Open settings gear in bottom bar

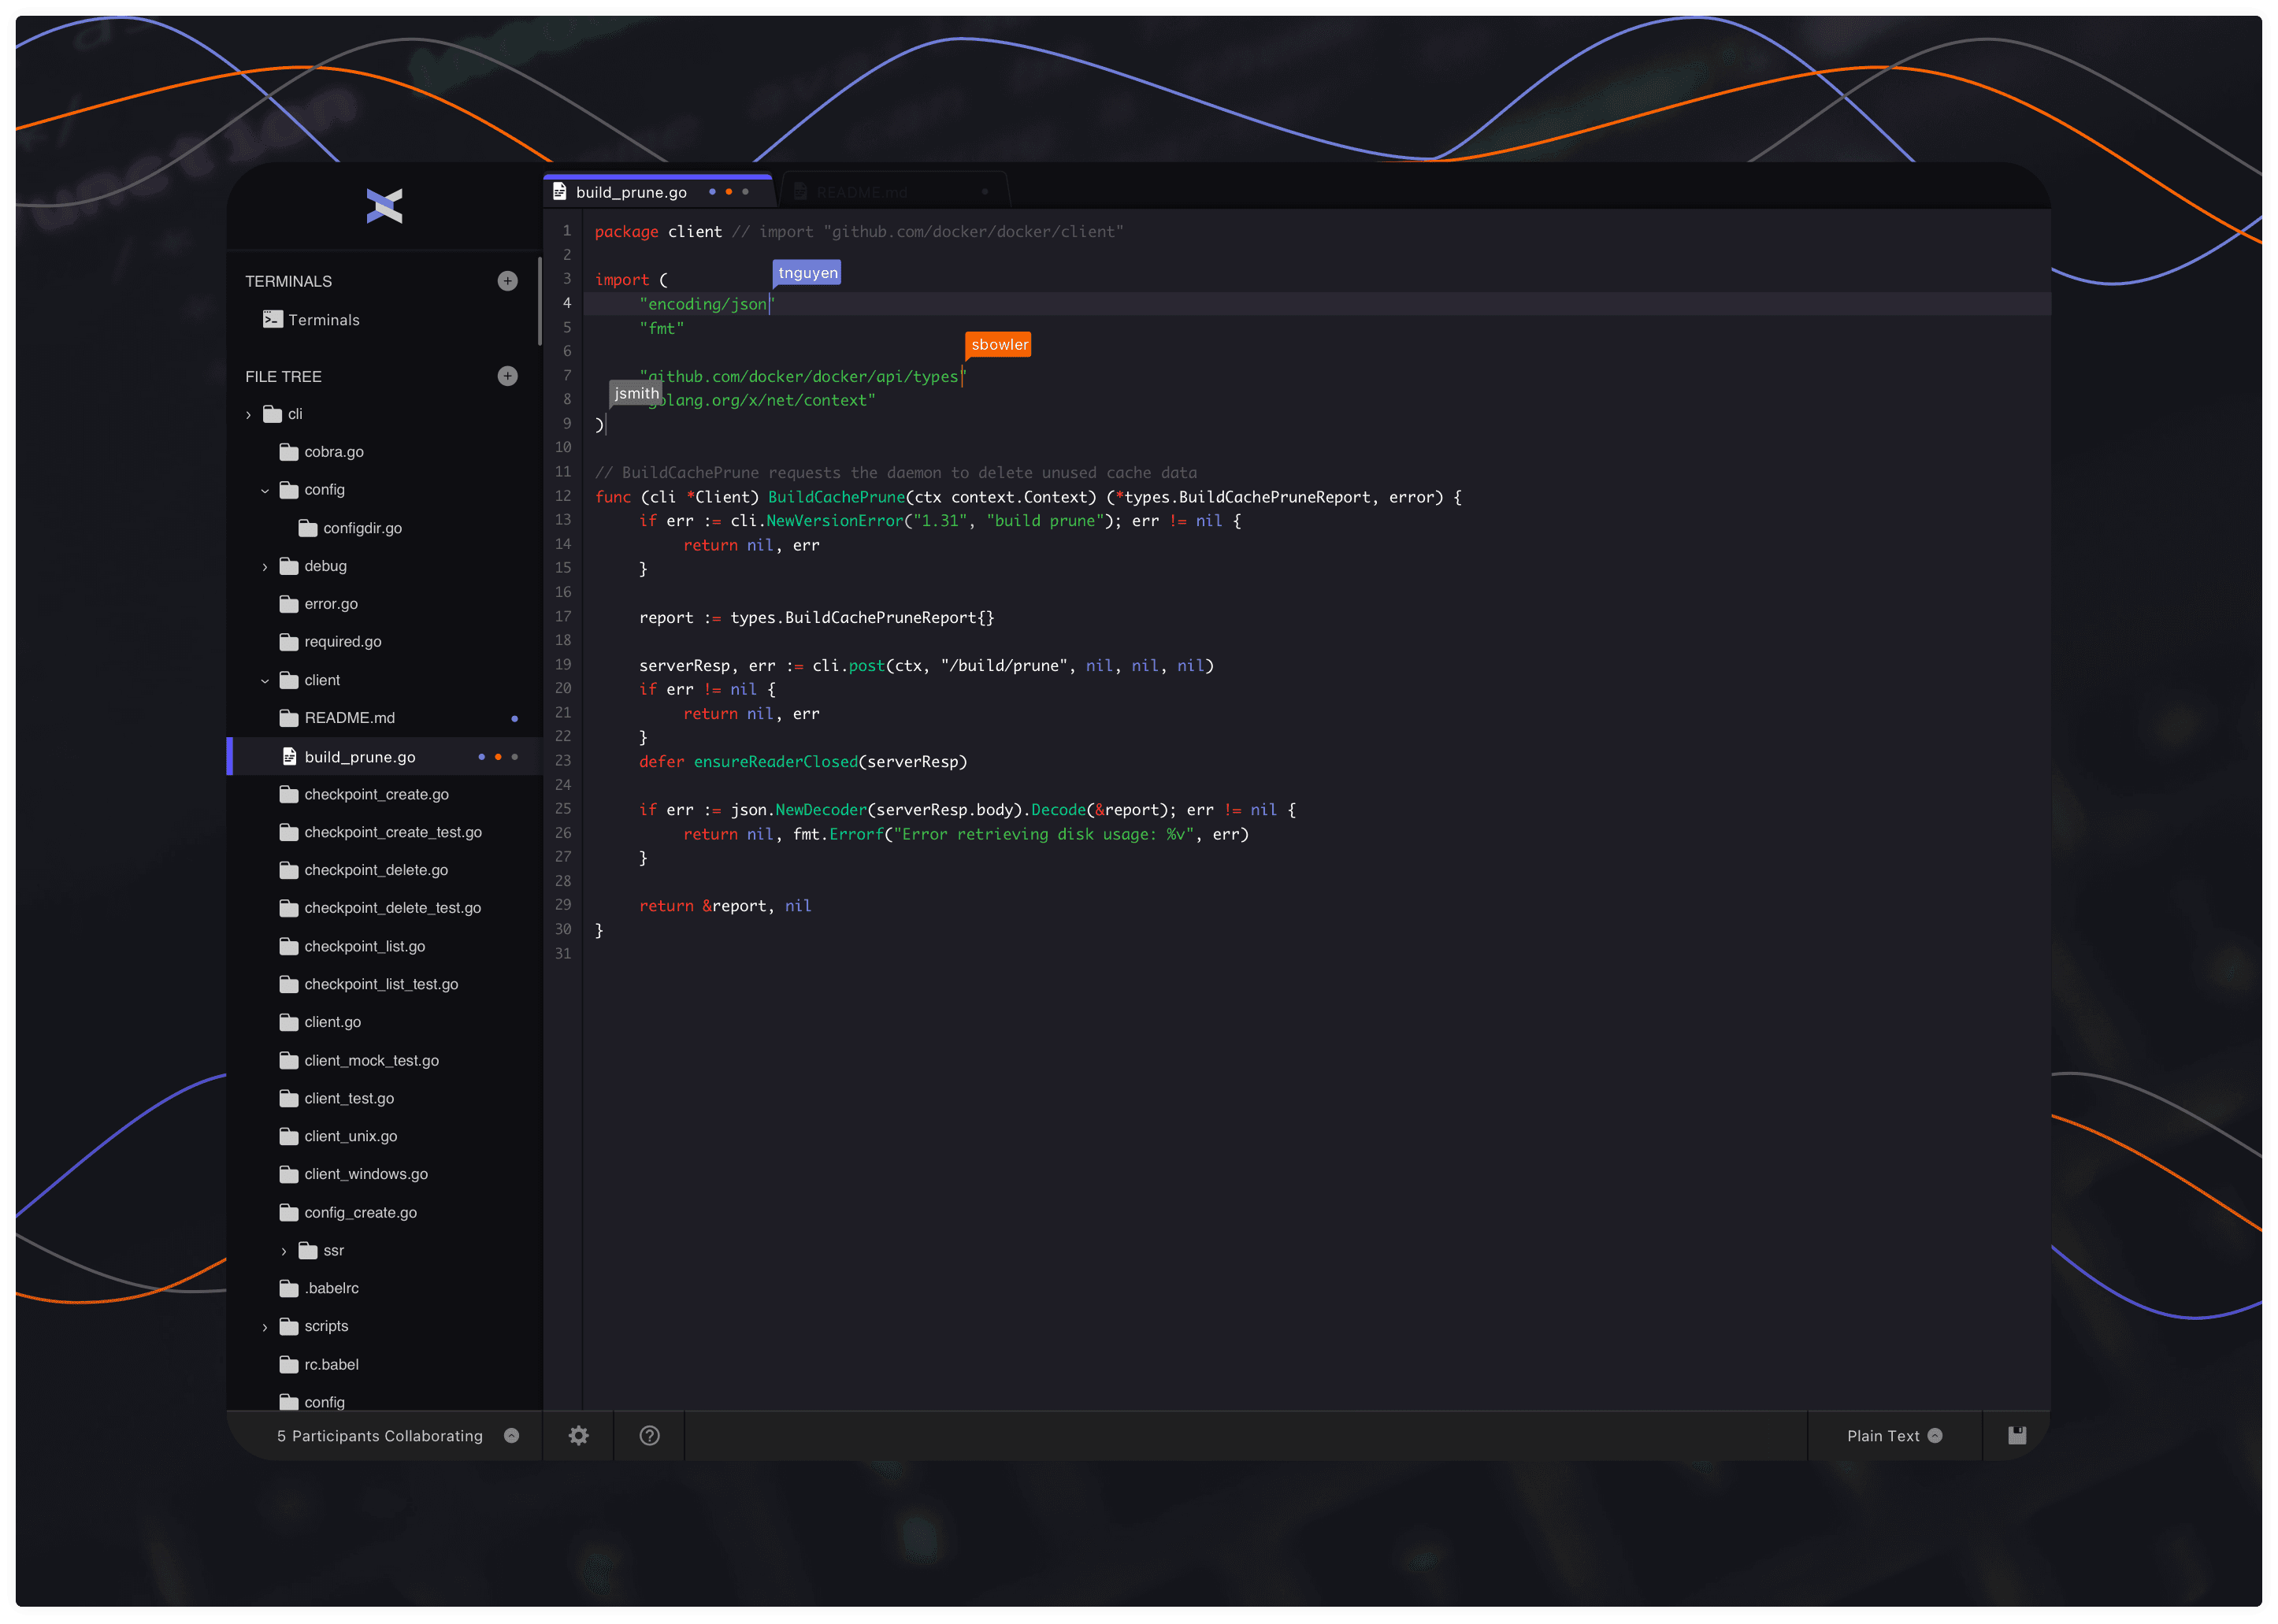(x=578, y=1436)
